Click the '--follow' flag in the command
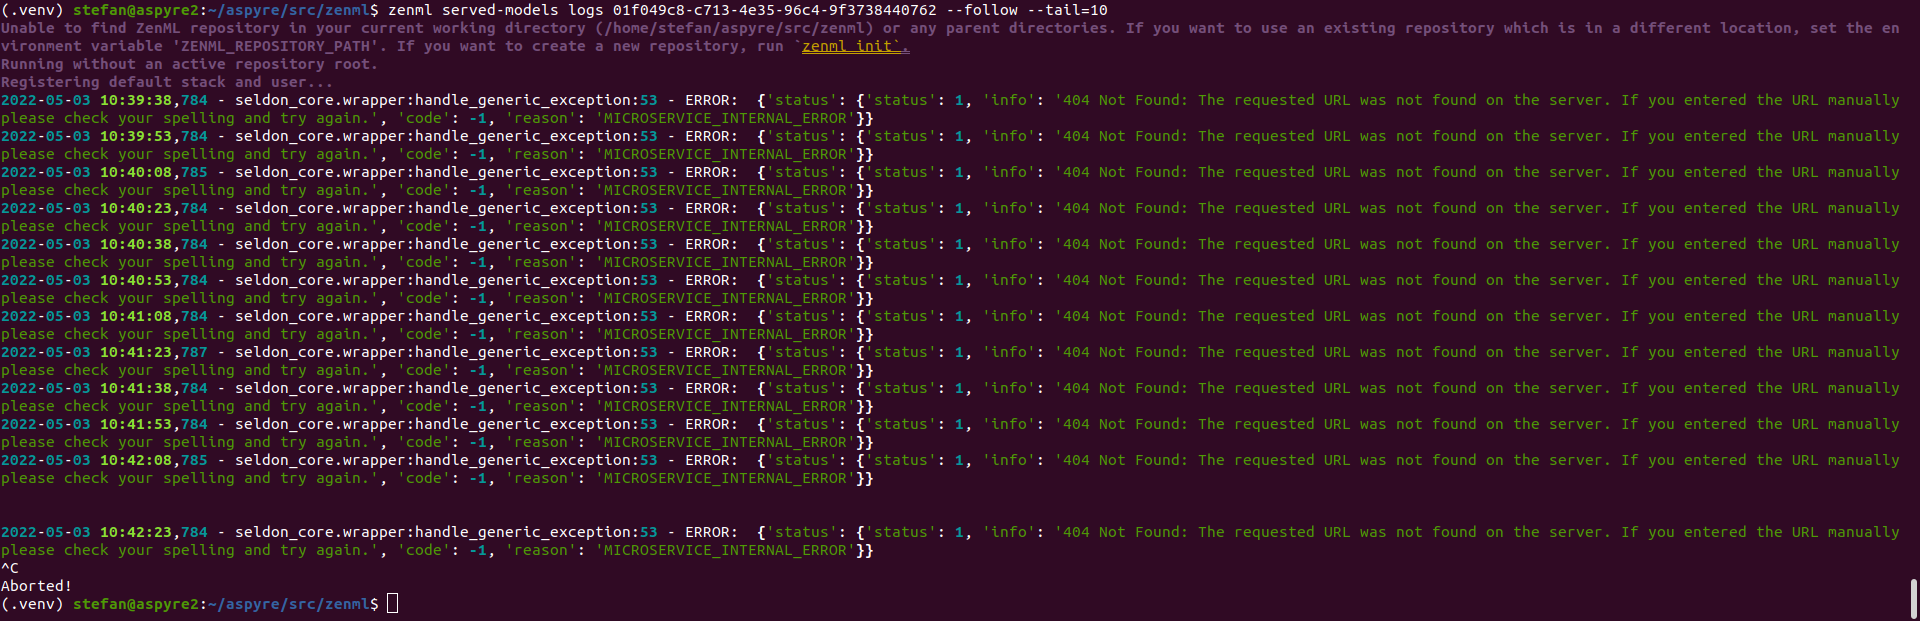The width and height of the screenshot is (1920, 621). [x=982, y=10]
